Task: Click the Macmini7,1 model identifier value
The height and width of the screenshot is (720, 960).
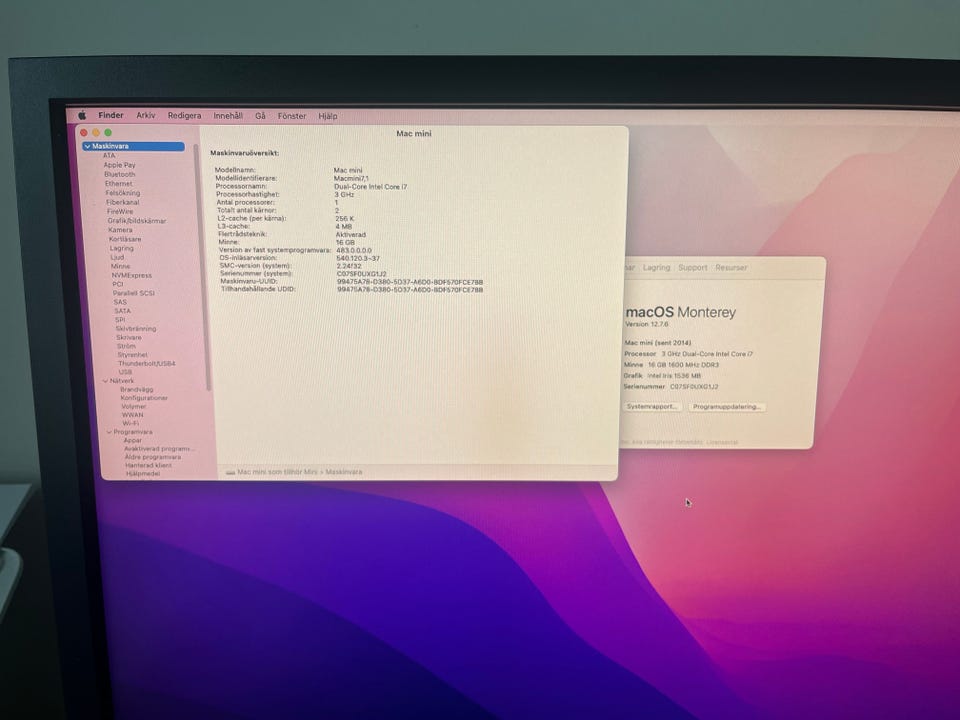Action: 351,178
